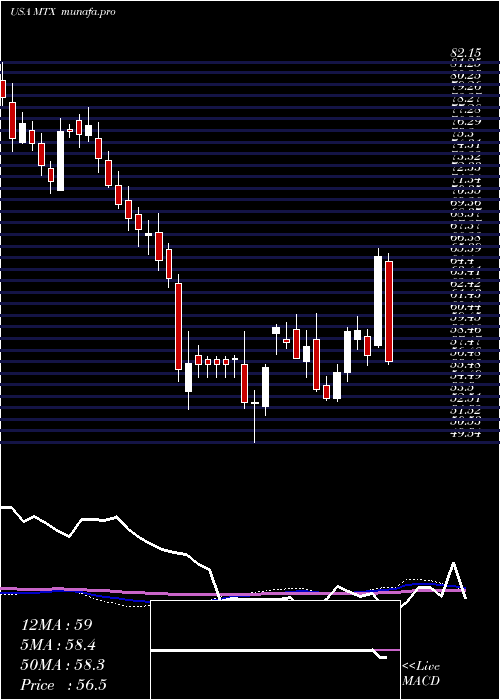Click the white-outlined MACD inset box
The height and width of the screenshot is (700, 500).
pyautogui.click(x=275, y=650)
